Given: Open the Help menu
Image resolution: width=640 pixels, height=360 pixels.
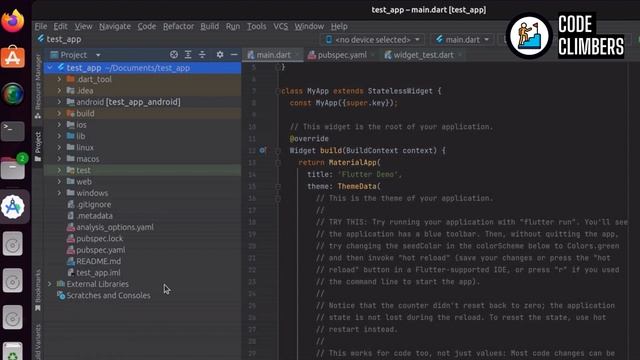Looking at the screenshot, I should 339,26.
